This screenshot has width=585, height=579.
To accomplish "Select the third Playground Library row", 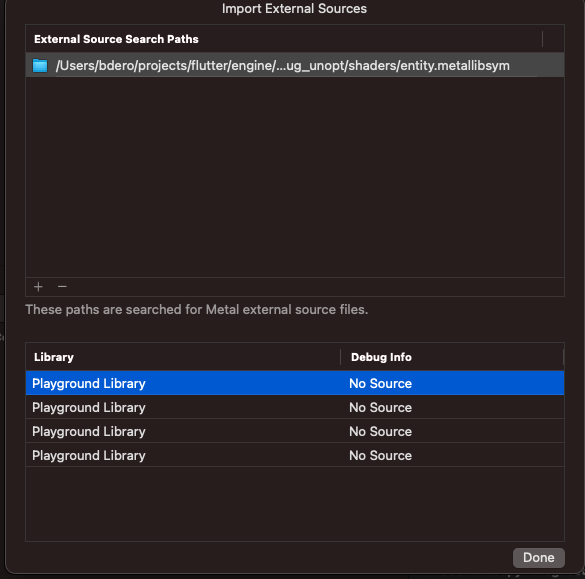I will tap(295, 431).
